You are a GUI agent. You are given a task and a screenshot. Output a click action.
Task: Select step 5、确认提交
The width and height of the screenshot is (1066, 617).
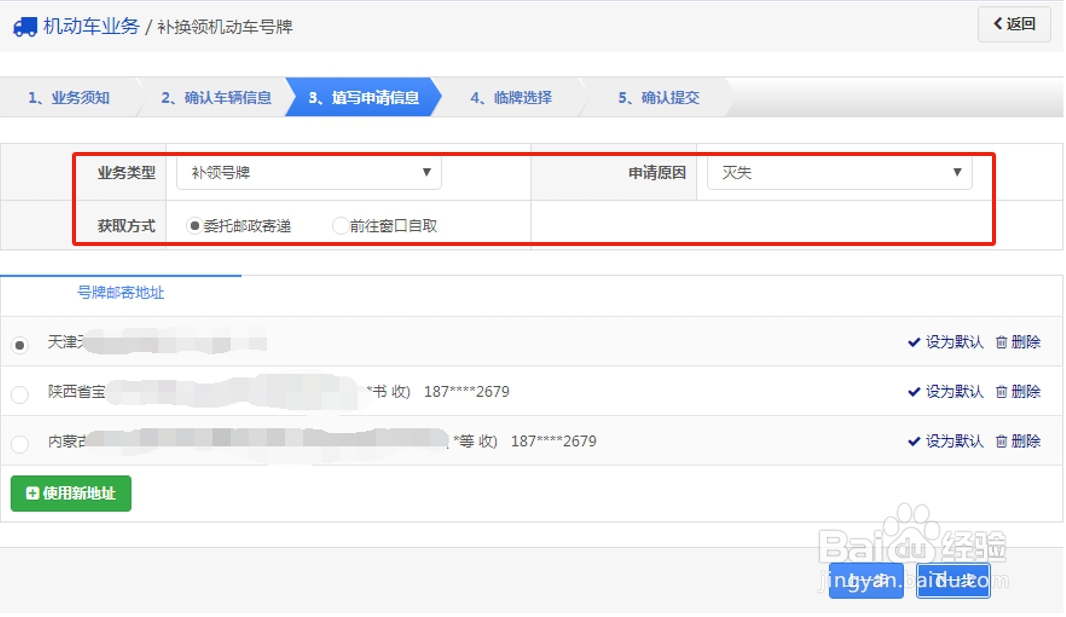click(659, 98)
